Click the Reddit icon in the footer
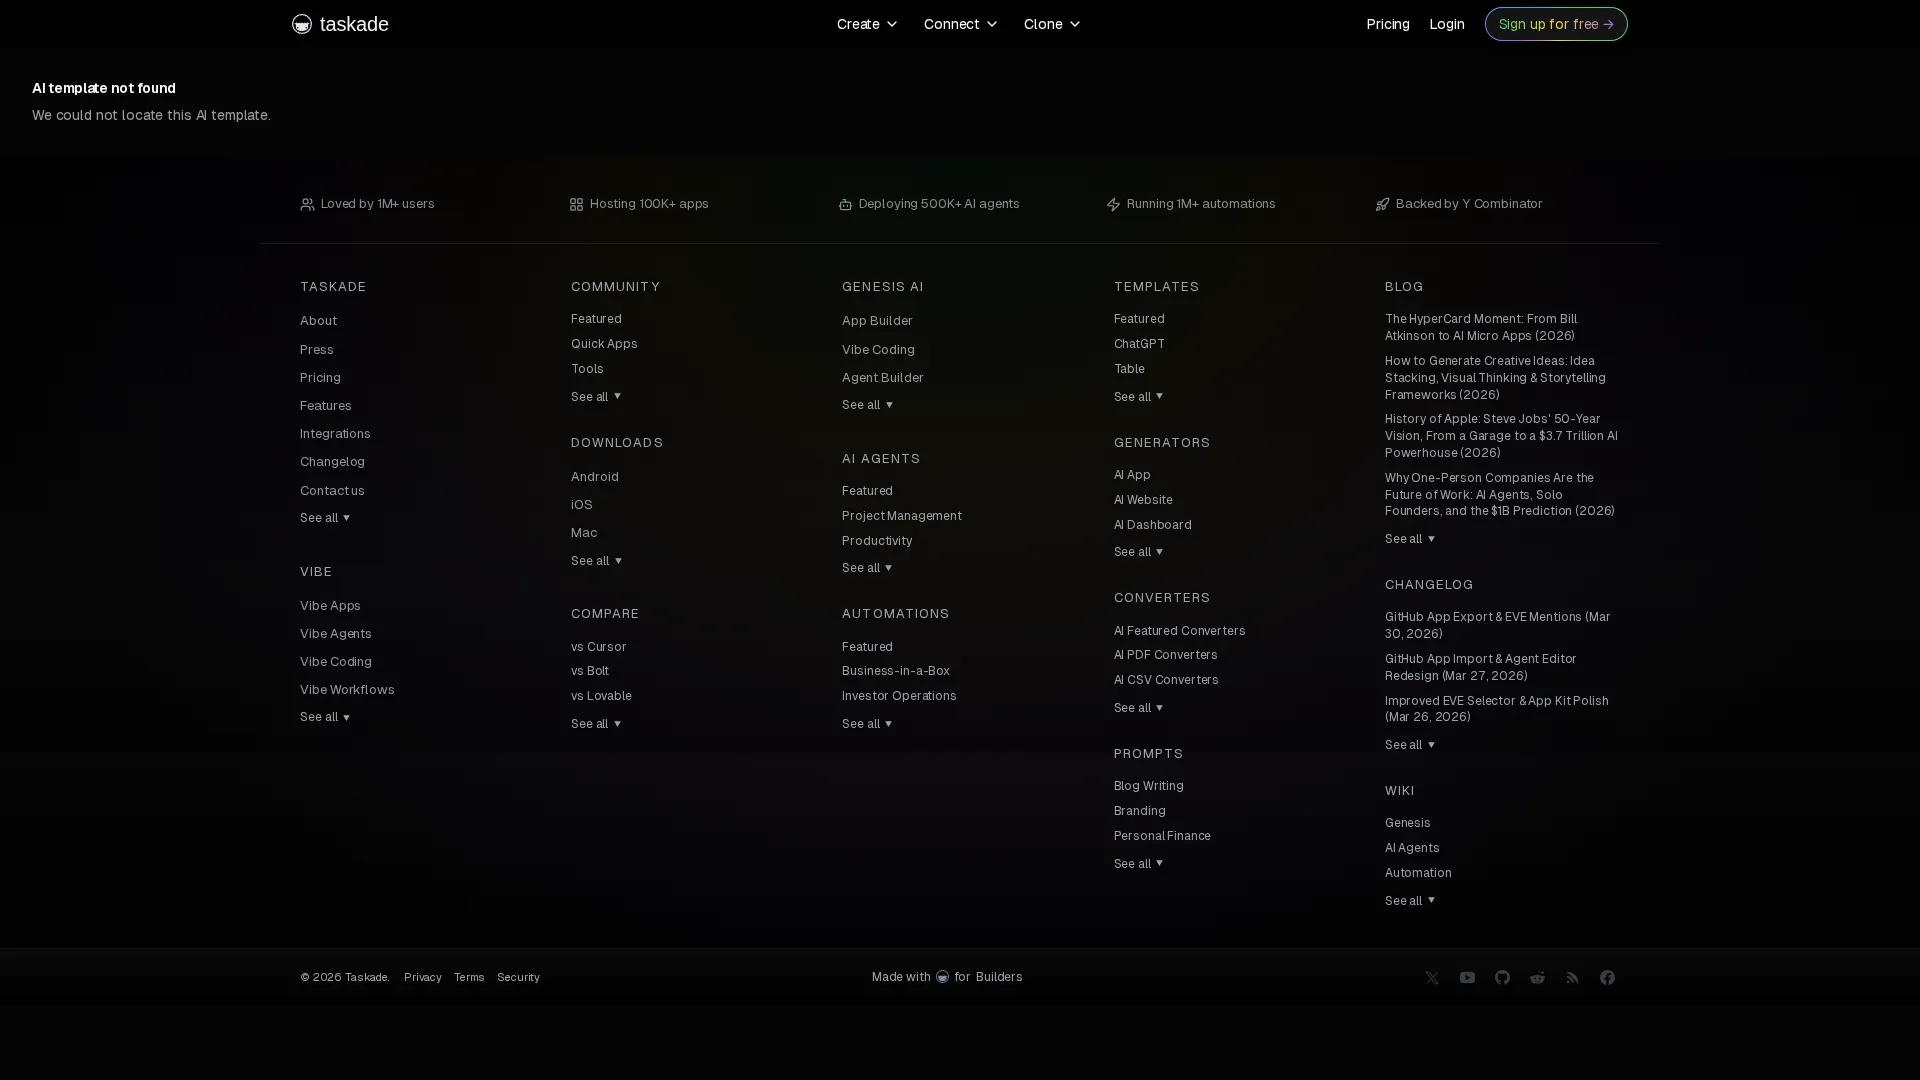The width and height of the screenshot is (1920, 1080). tap(1537, 977)
